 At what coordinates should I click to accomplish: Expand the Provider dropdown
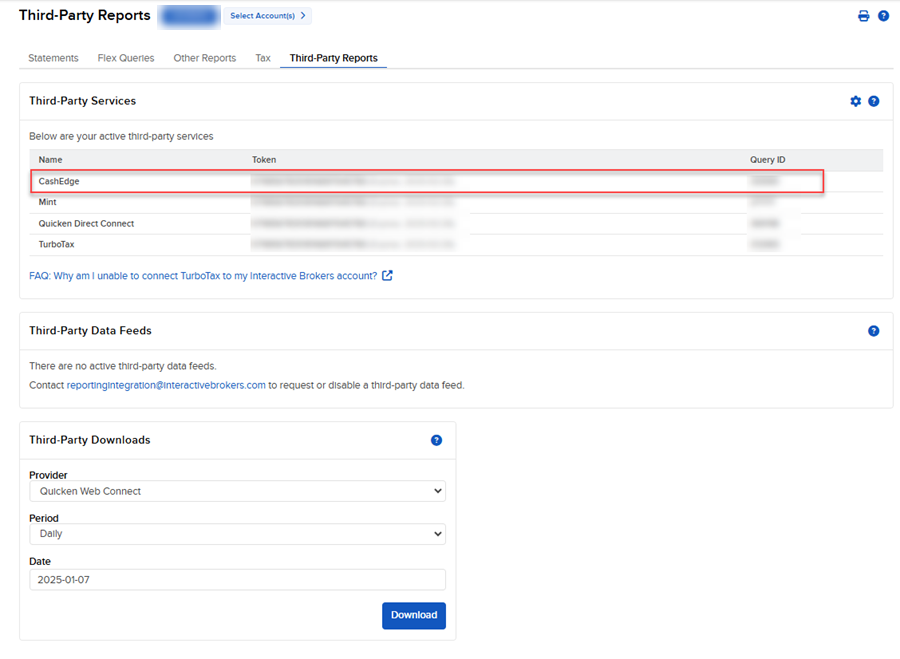tap(237, 491)
